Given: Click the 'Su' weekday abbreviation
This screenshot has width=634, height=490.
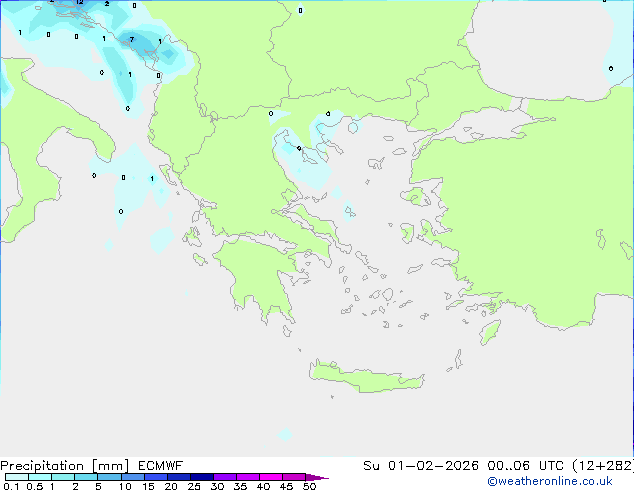Looking at the screenshot, I should pyautogui.click(x=371, y=466).
